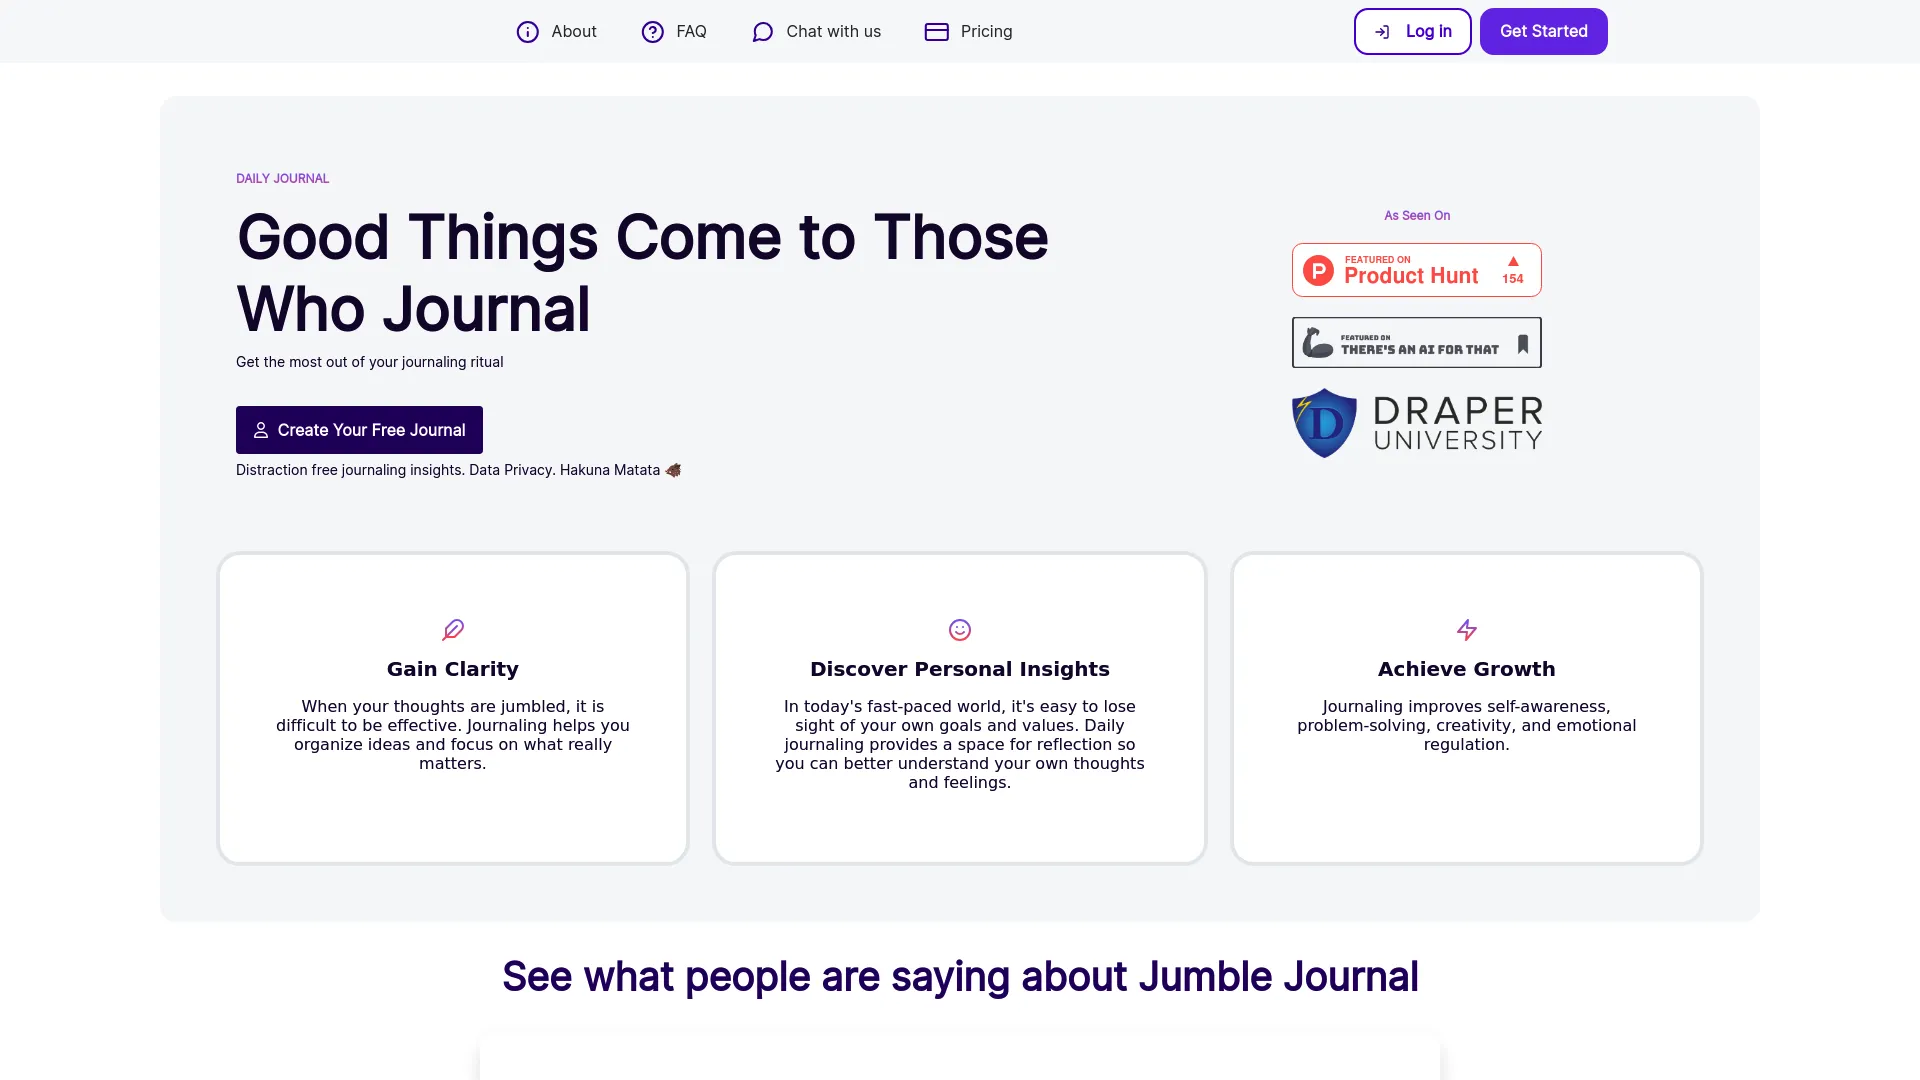This screenshot has width=1920, height=1080.
Task: Click the Achieve Growth description paragraph
Action: point(1467,726)
